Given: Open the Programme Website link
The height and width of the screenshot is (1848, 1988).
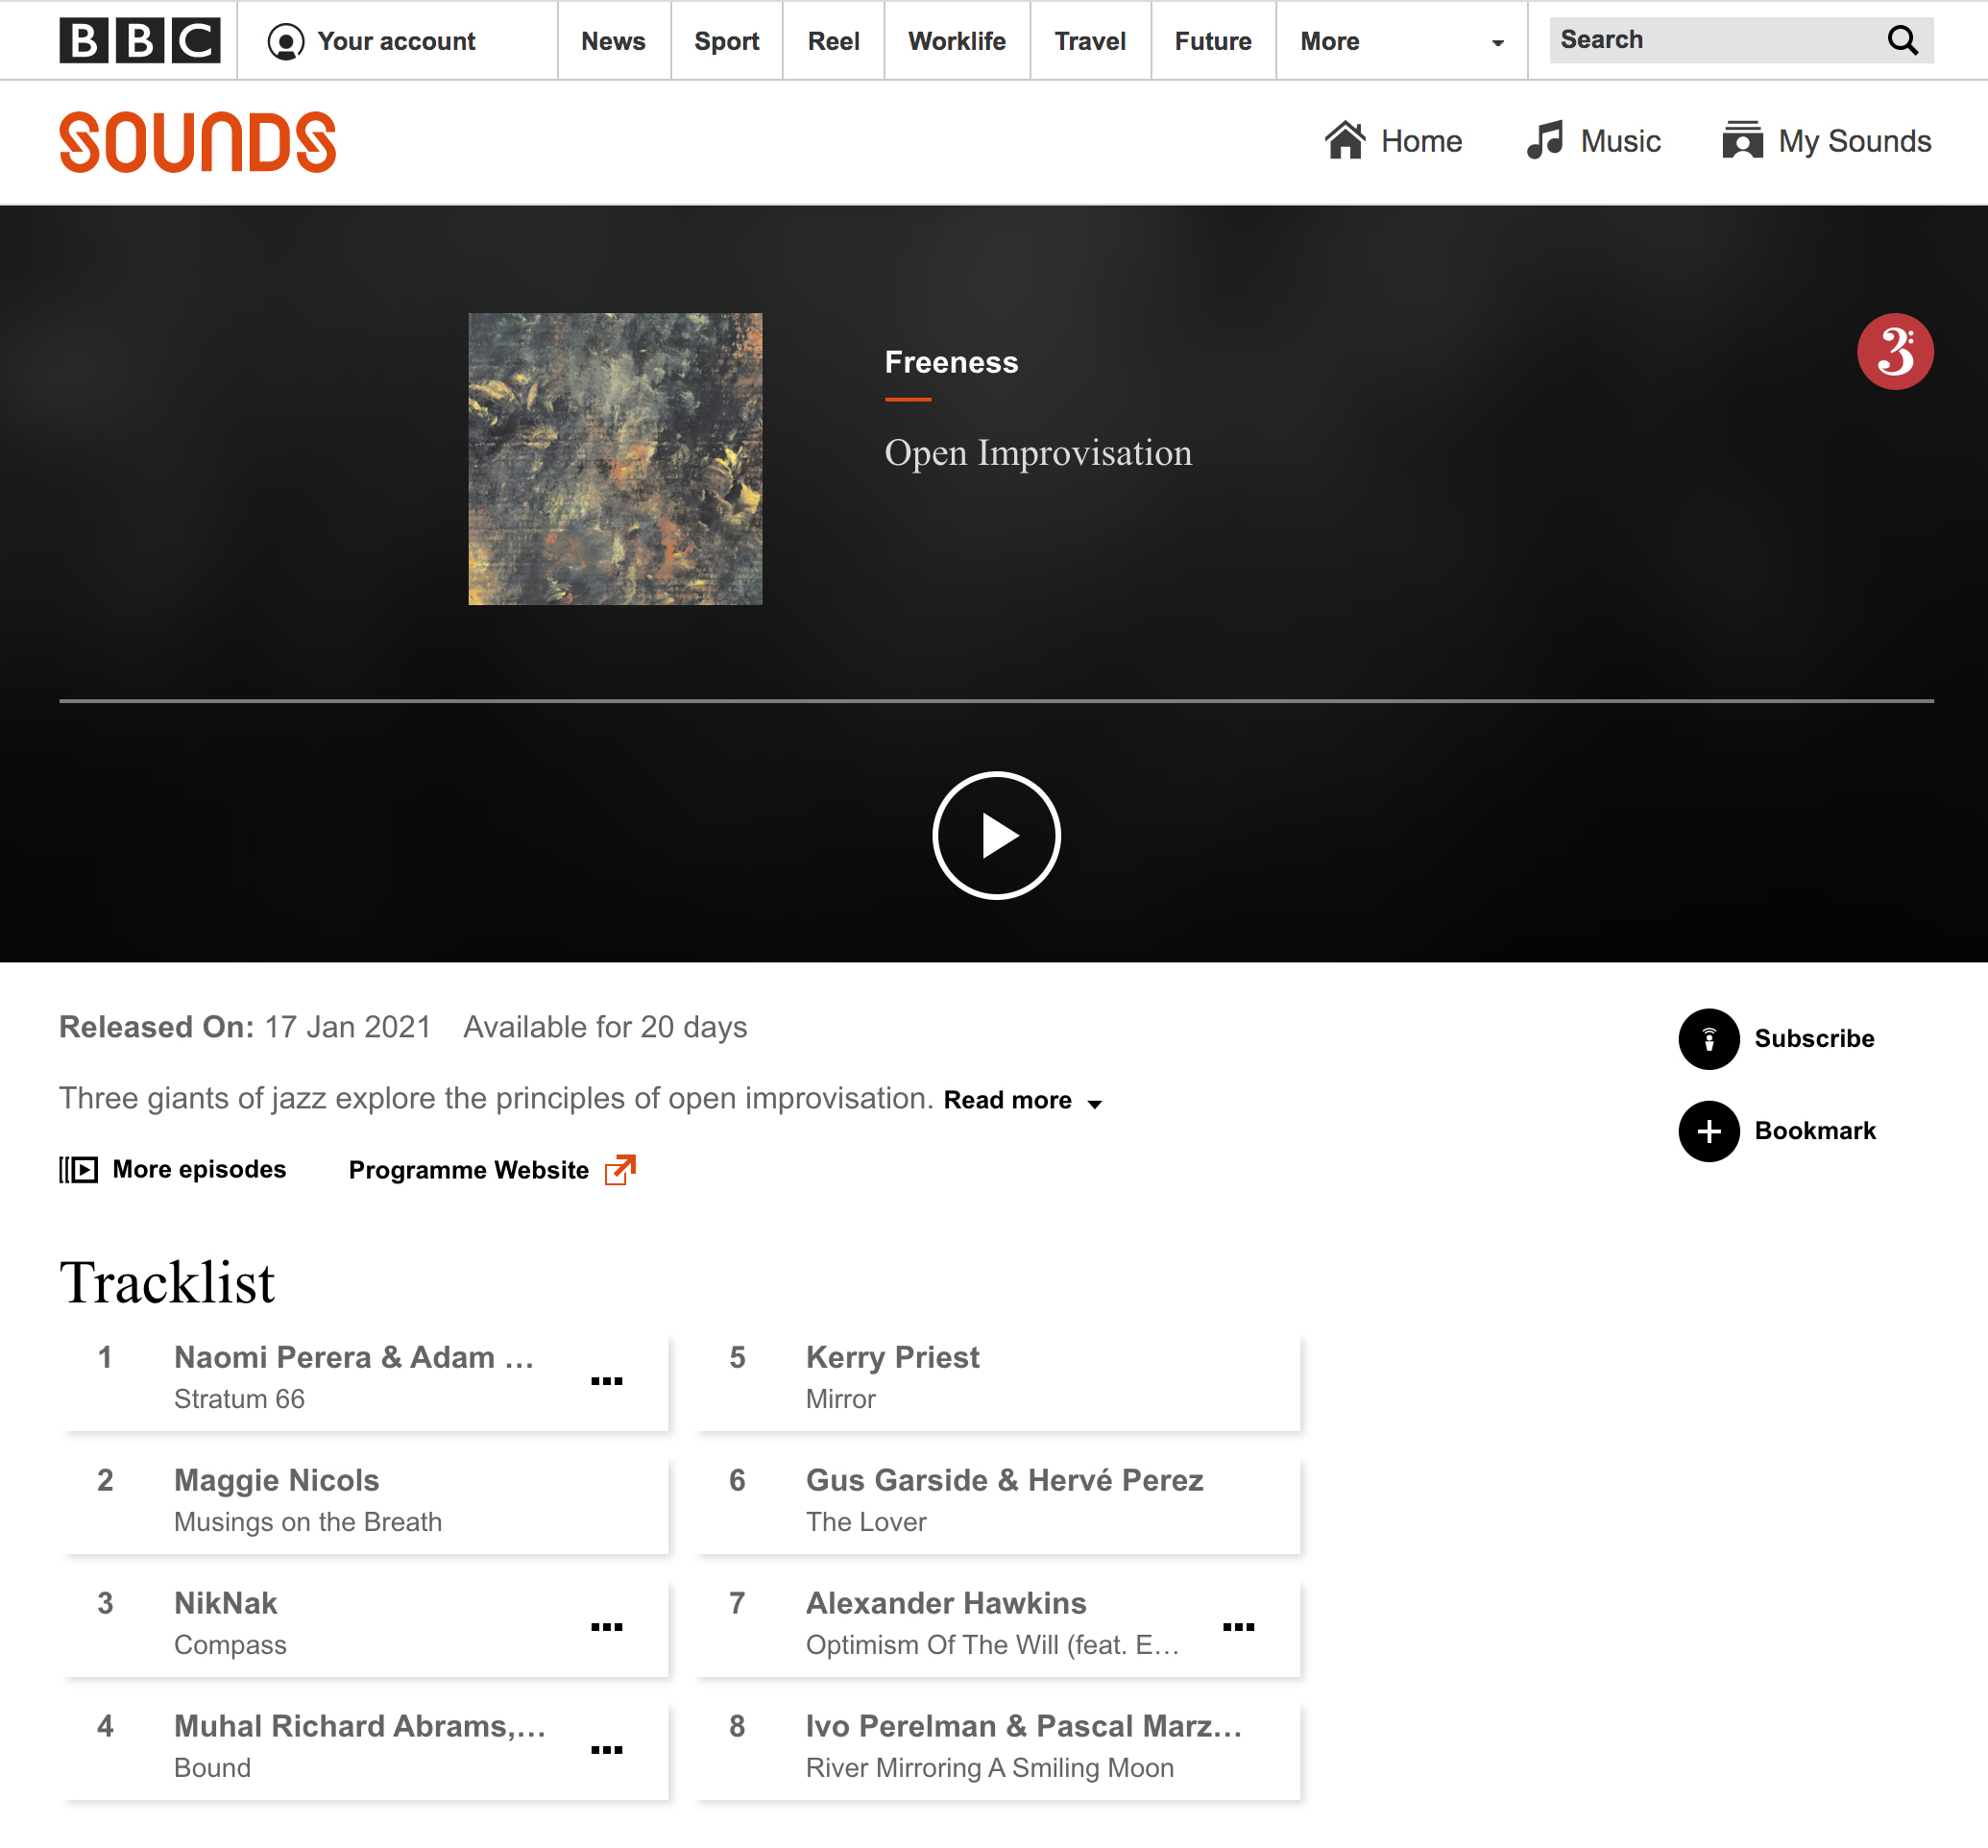Looking at the screenshot, I should 492,1169.
